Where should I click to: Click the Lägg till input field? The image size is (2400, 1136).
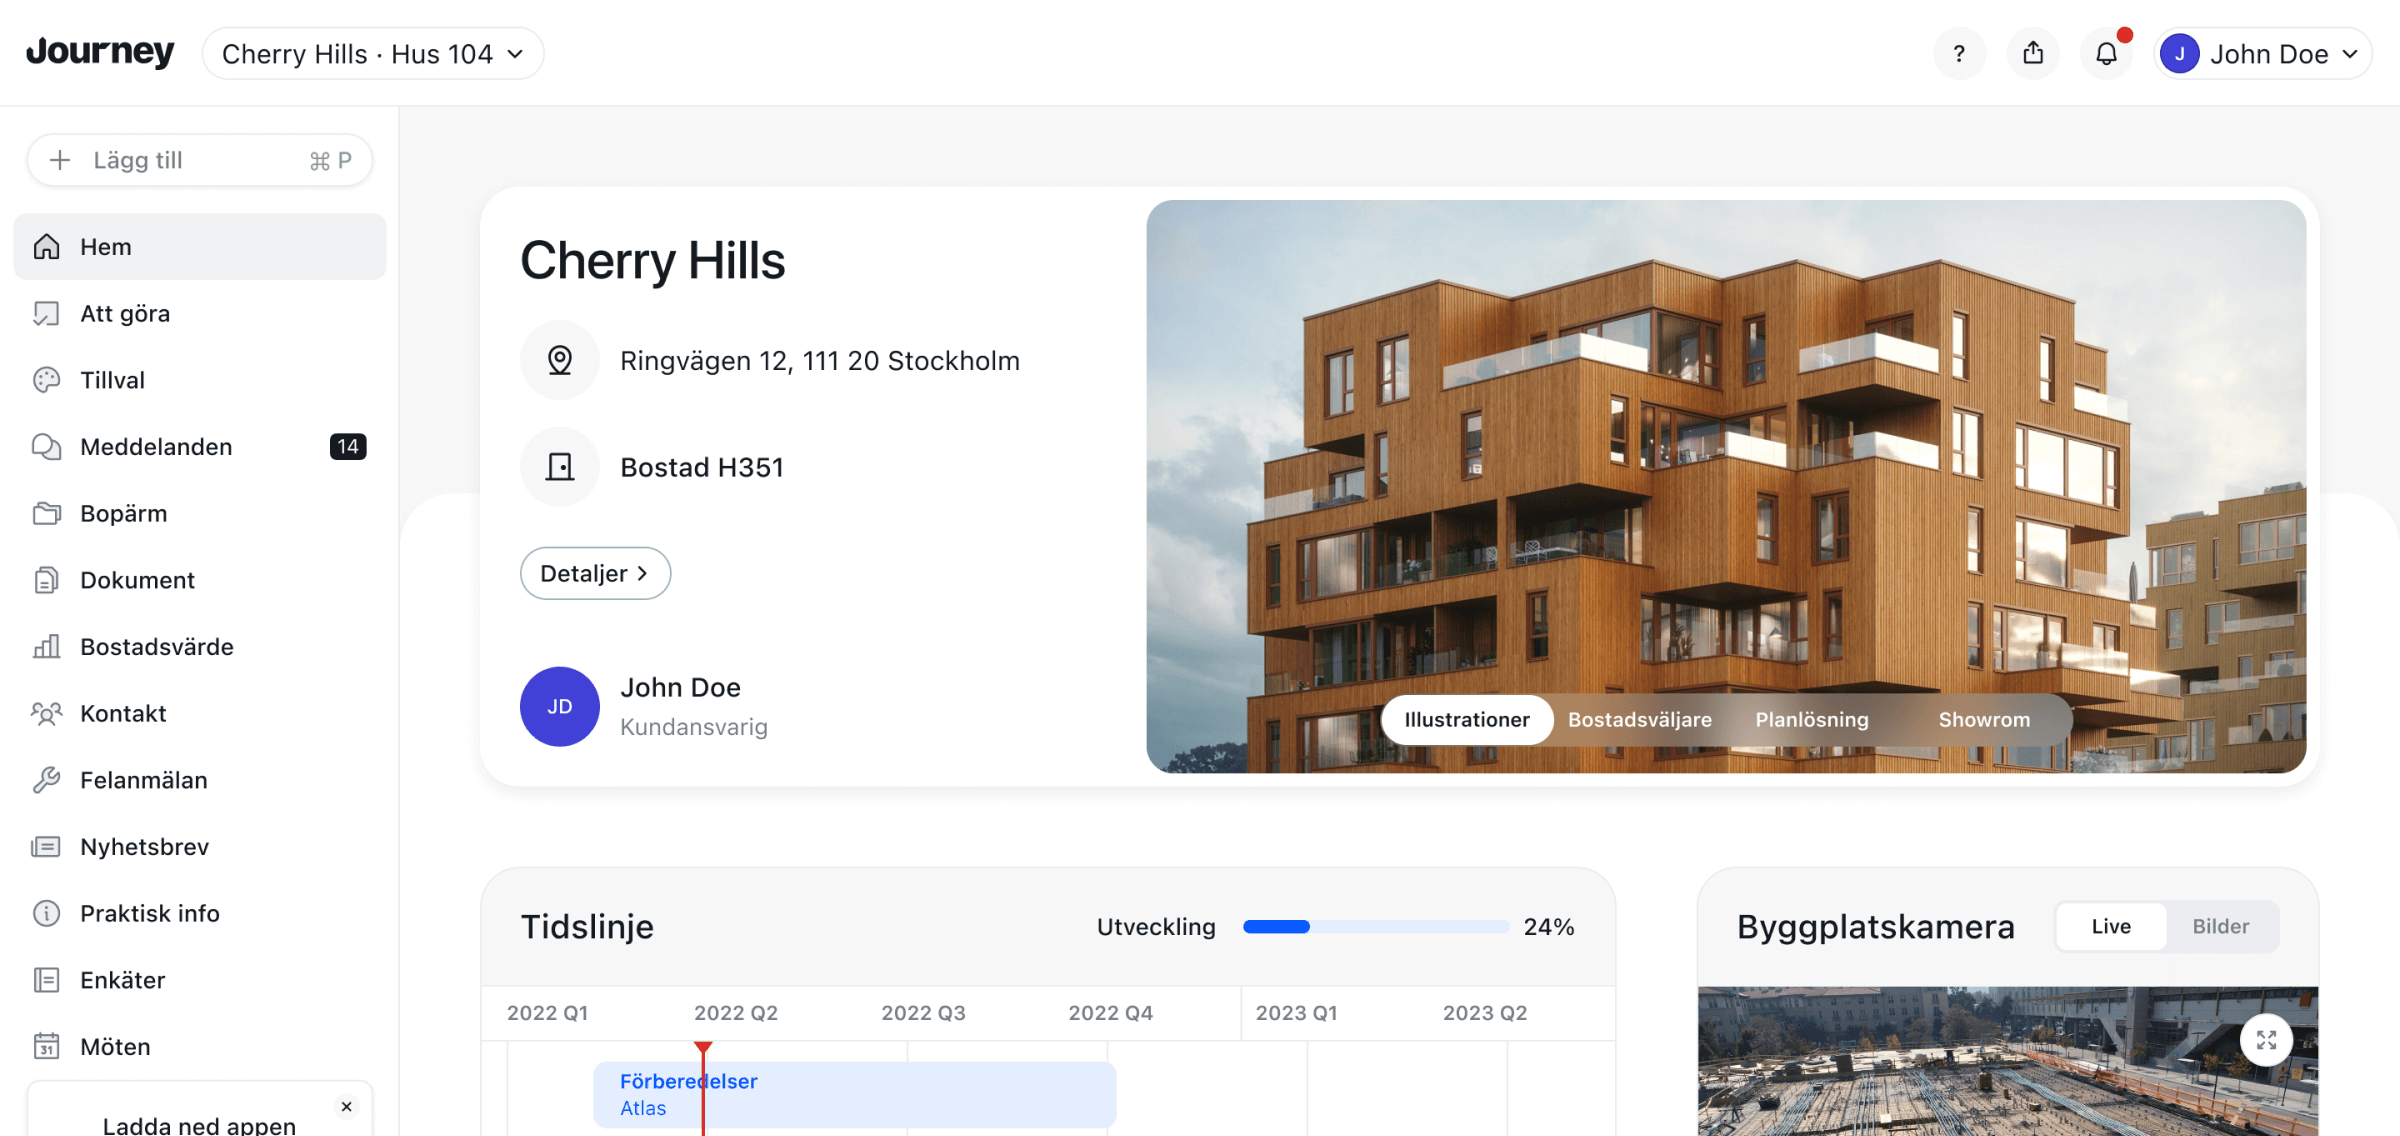tap(200, 161)
